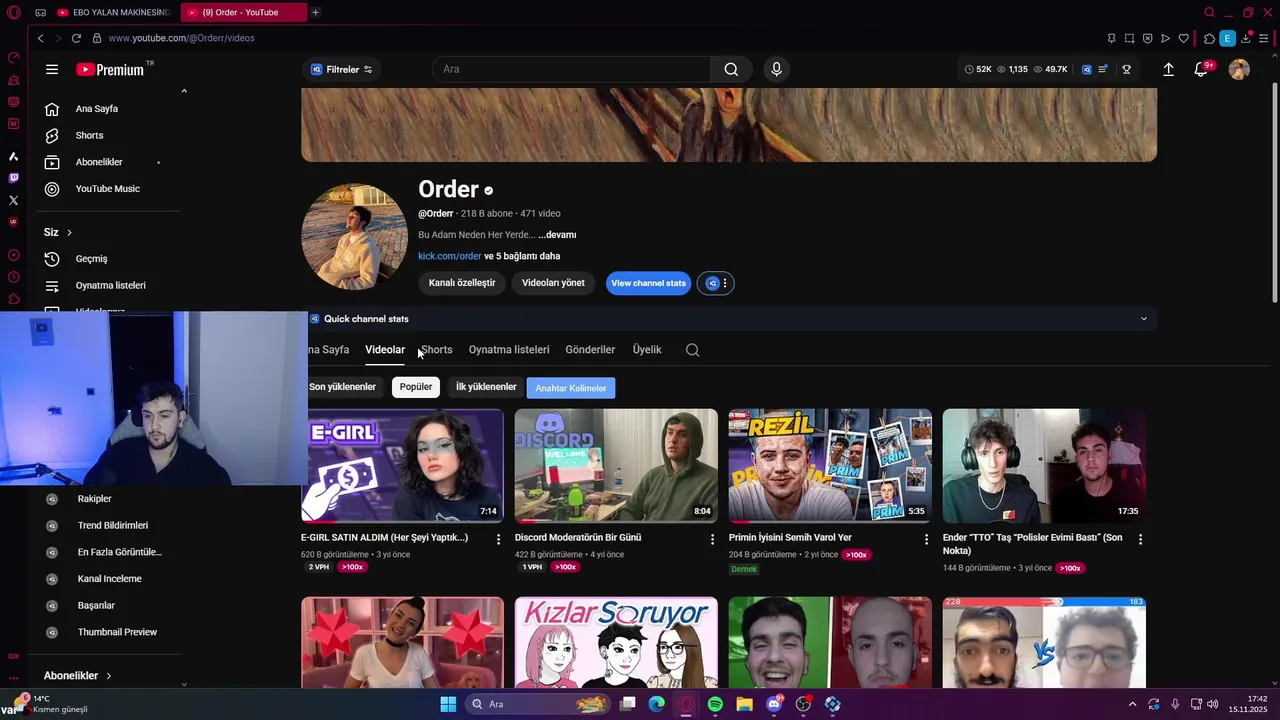This screenshot has height=720, width=1280.
Task: Open the YouTube hamburger guide menu
Action: tap(52, 69)
